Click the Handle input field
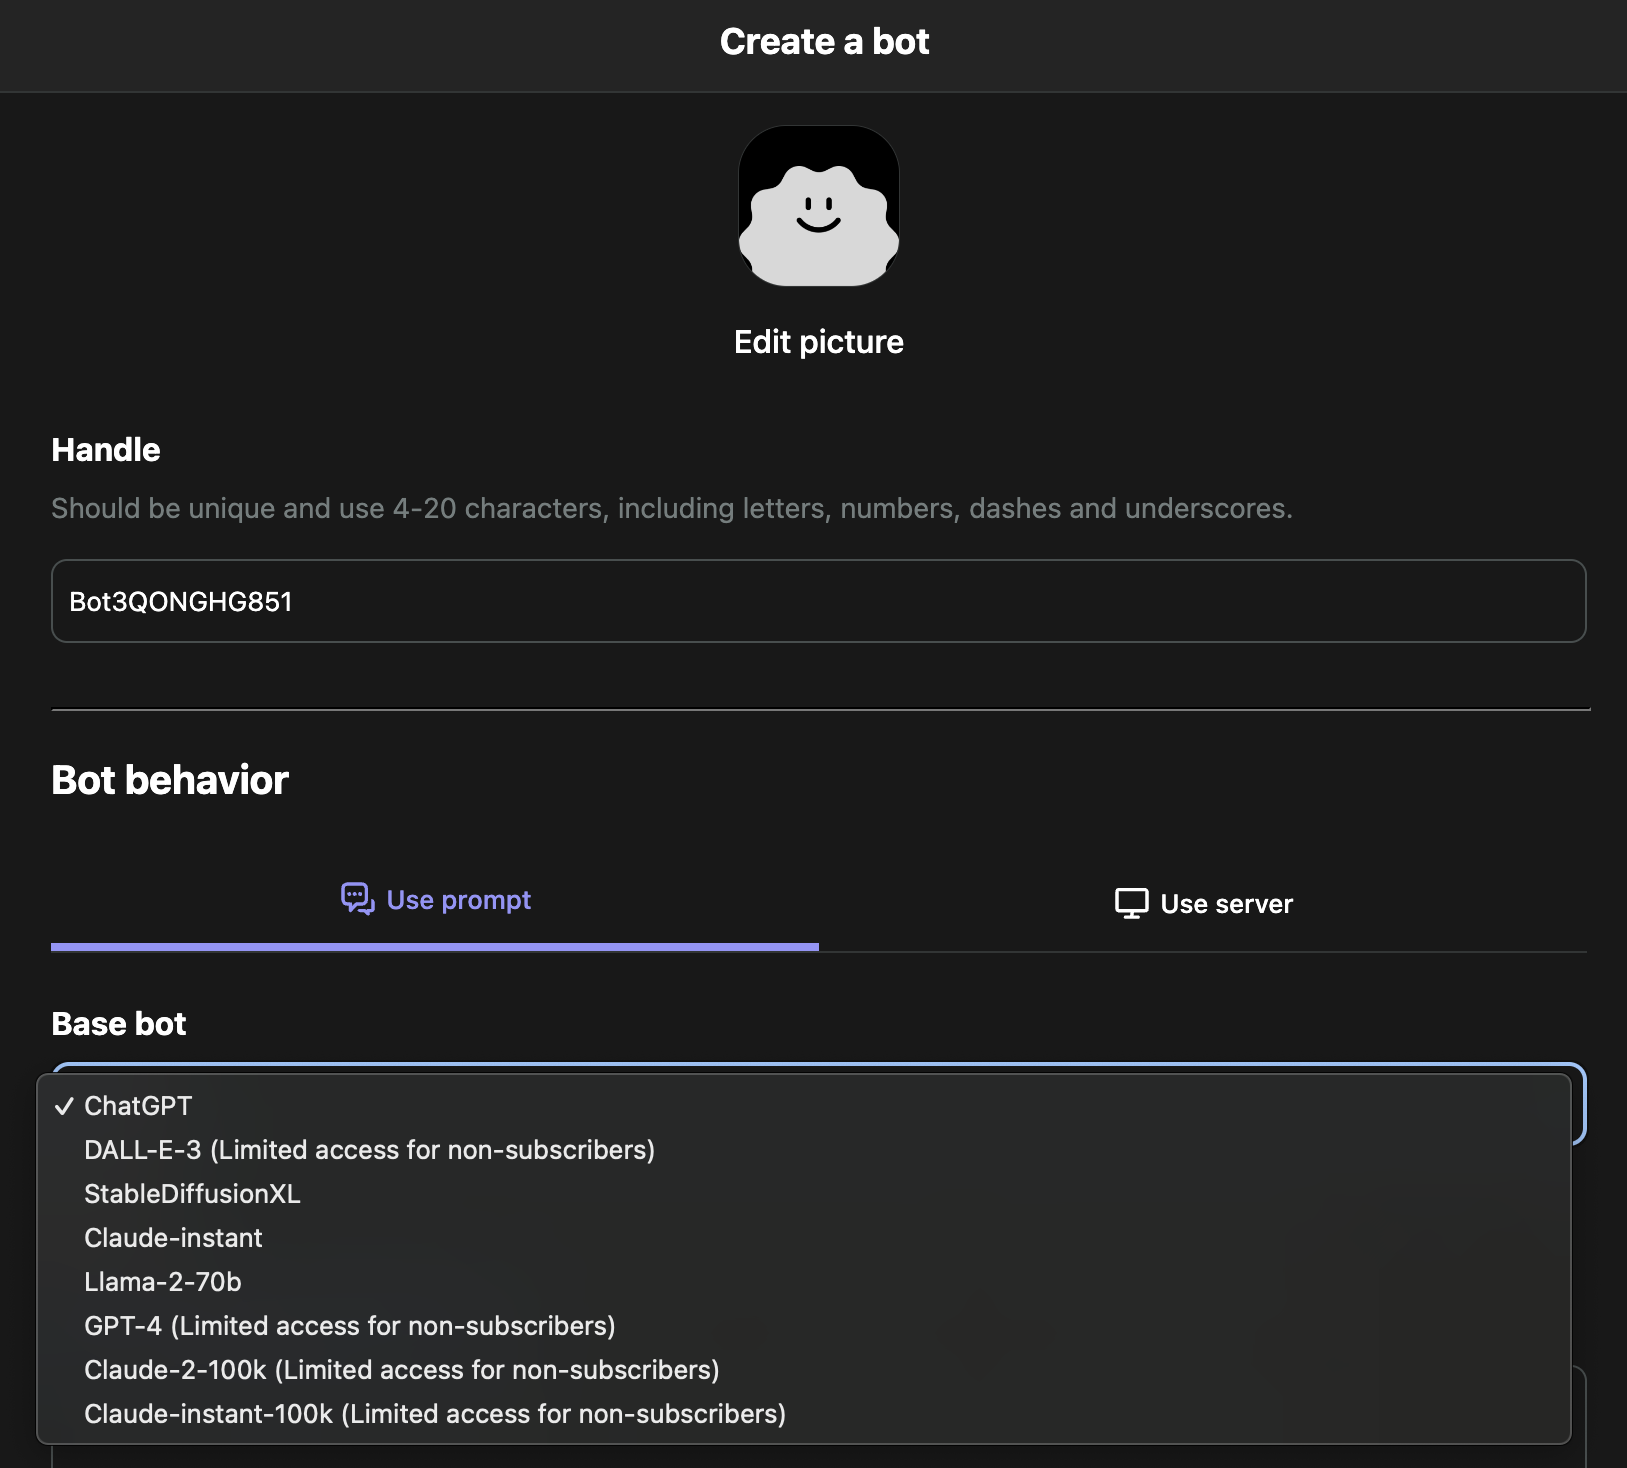The width and height of the screenshot is (1627, 1468). pos(818,601)
